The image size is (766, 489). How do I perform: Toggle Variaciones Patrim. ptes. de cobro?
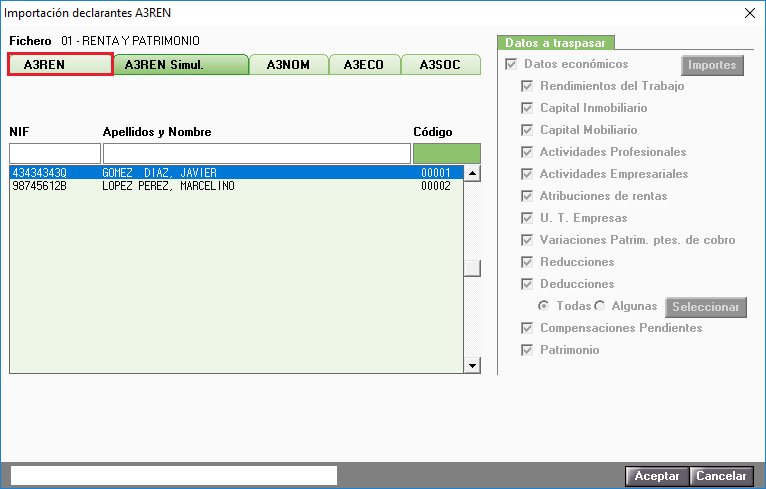527,240
